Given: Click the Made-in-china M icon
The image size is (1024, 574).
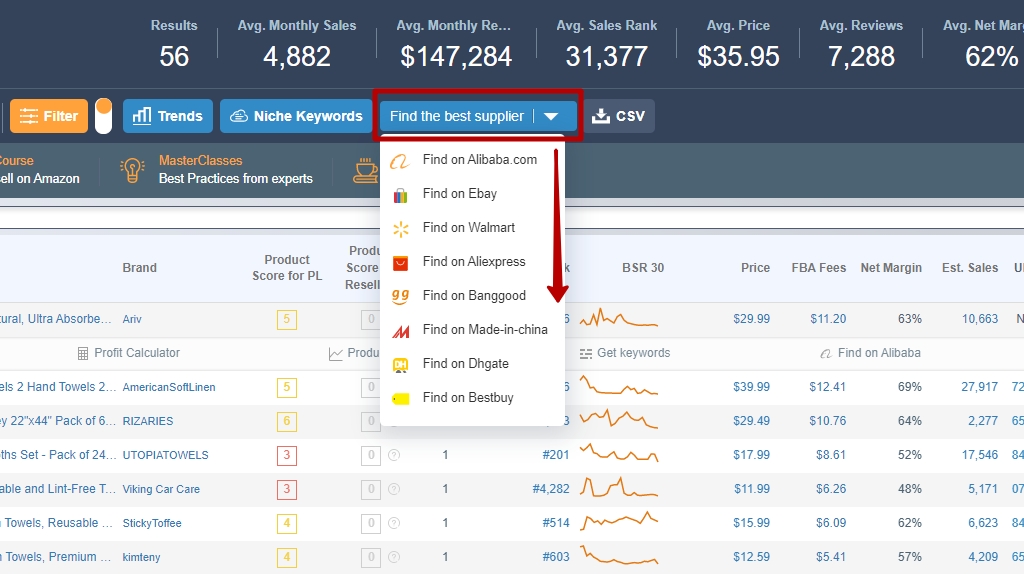Looking at the screenshot, I should 400,331.
